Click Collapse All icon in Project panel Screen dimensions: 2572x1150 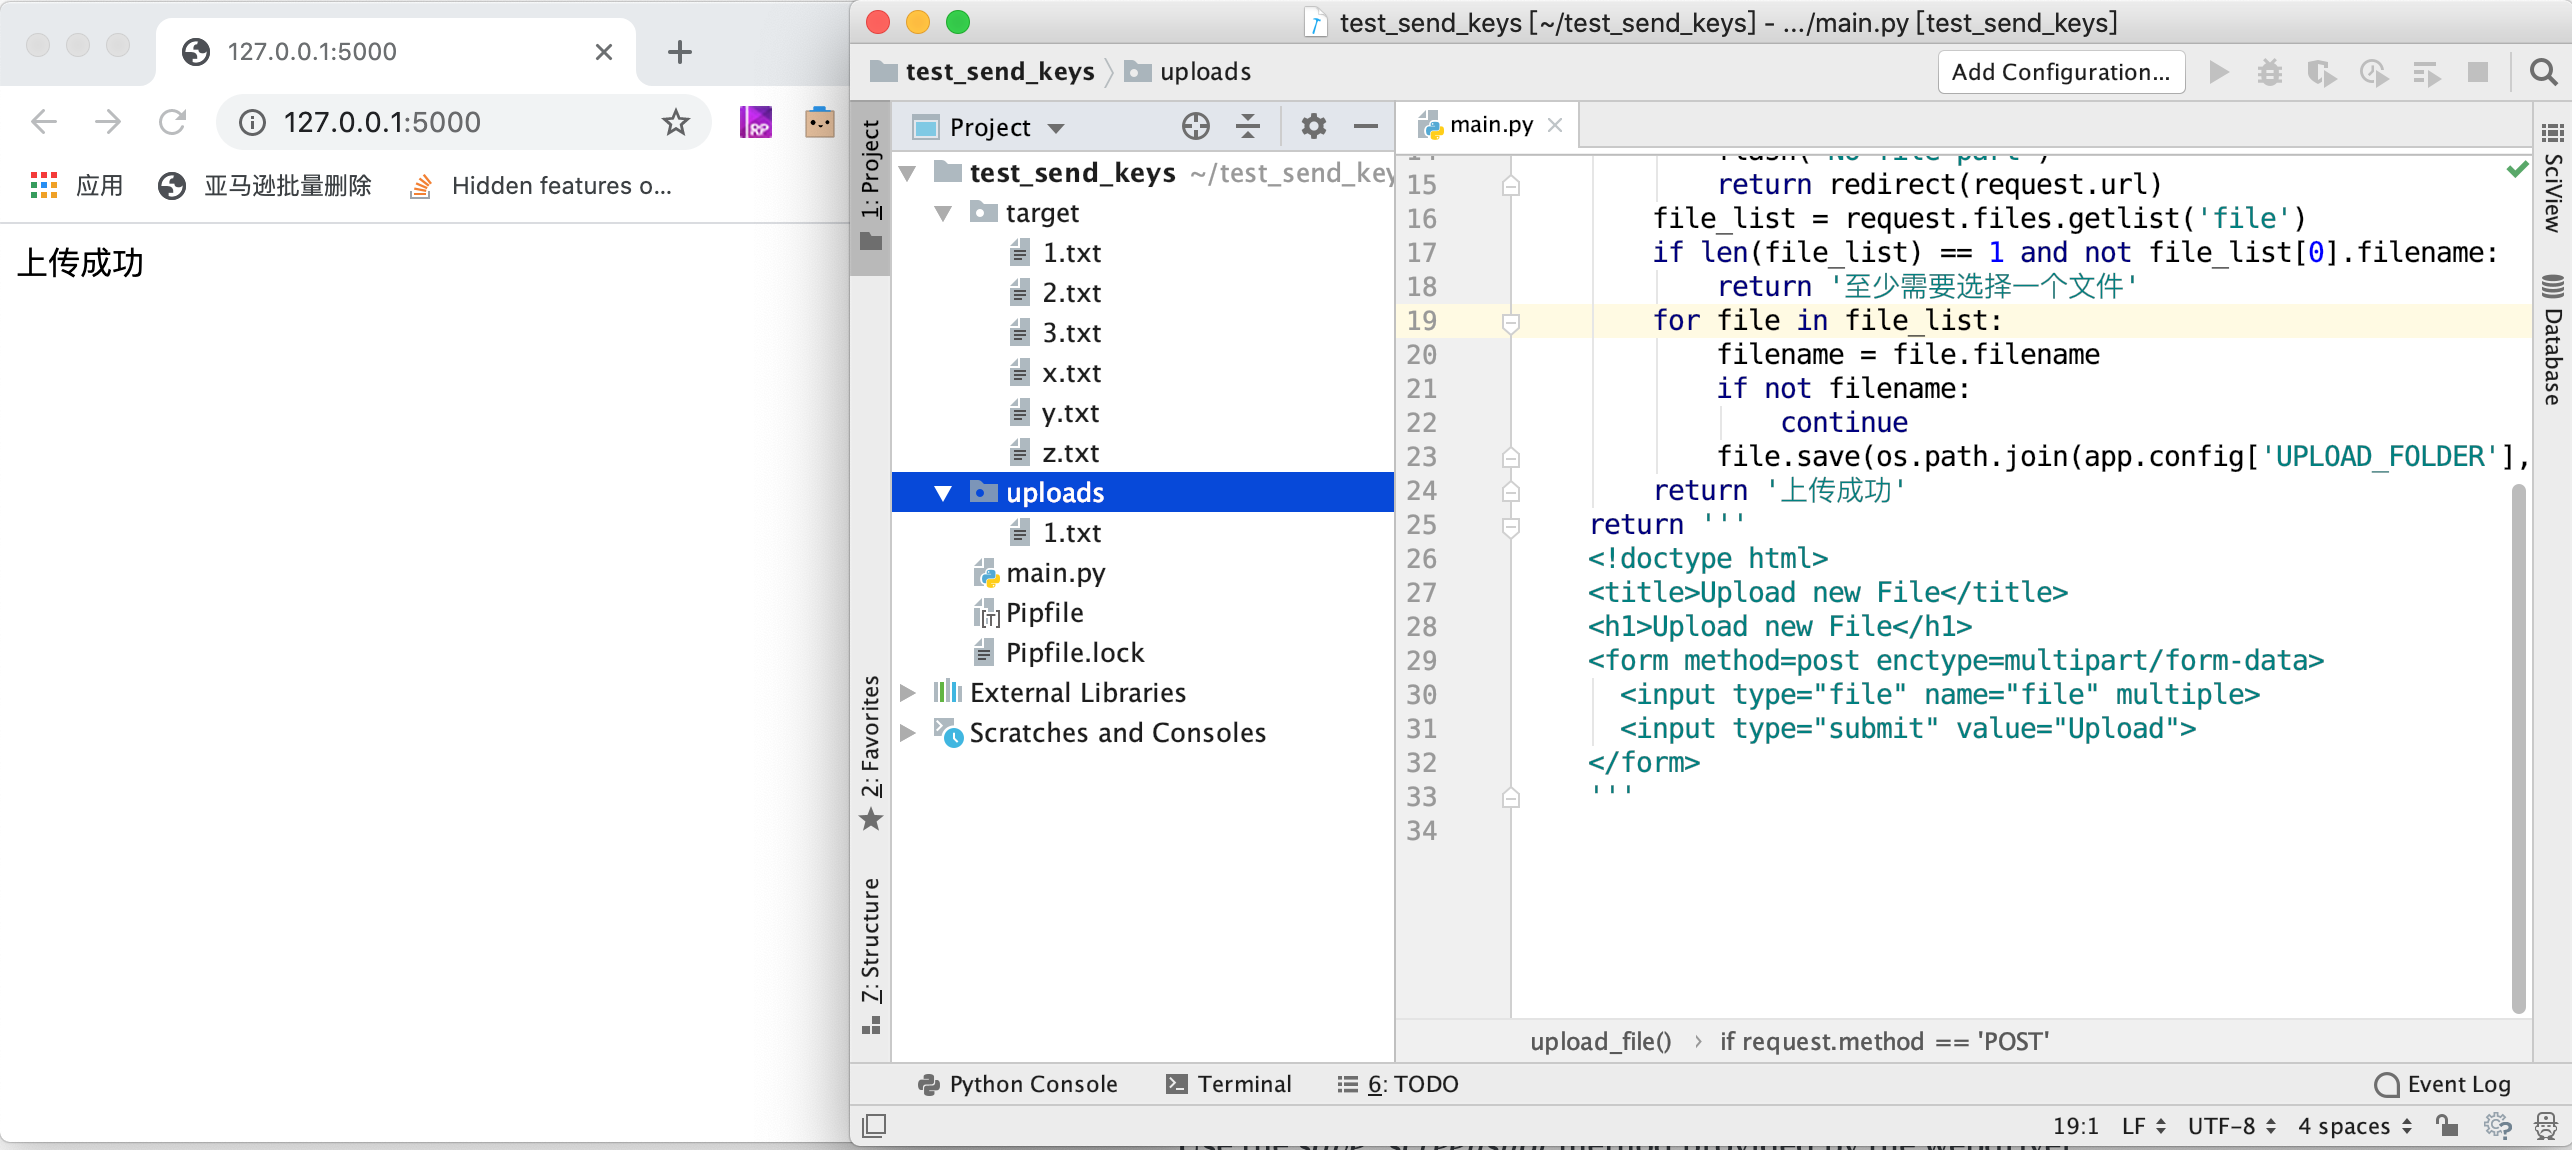[x=1248, y=126]
